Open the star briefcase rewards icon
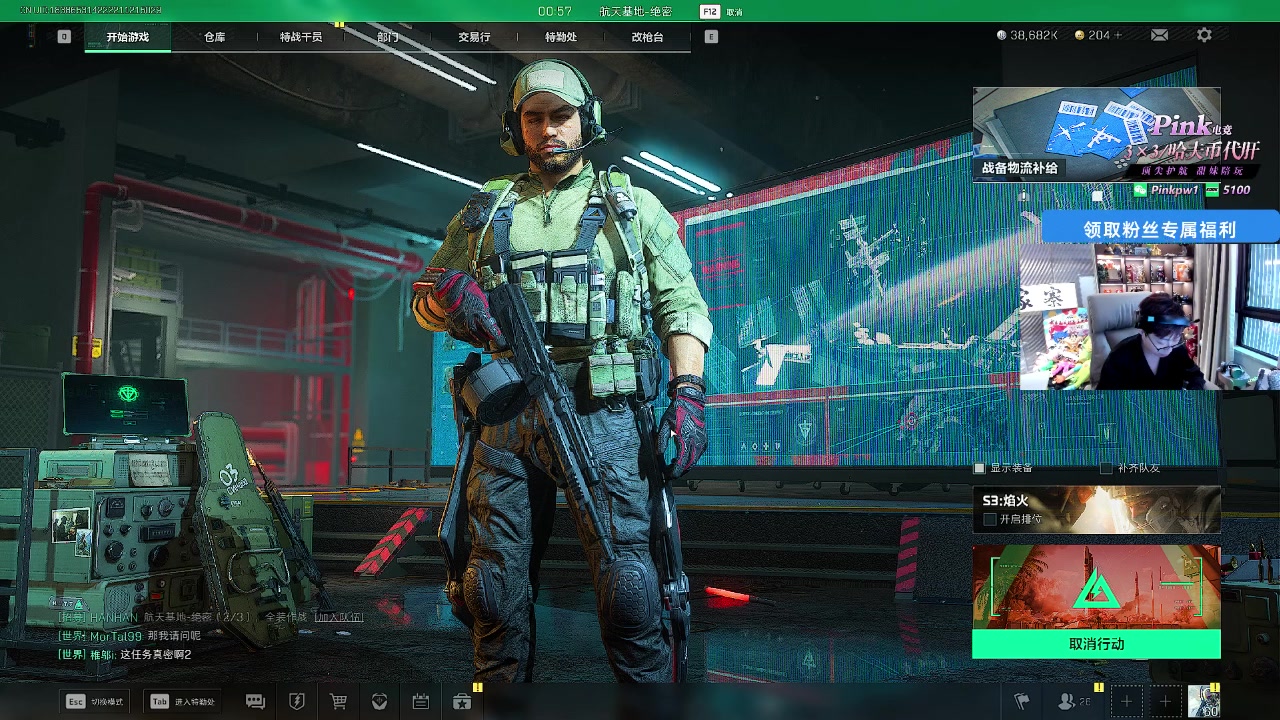The height and width of the screenshot is (720, 1280). click(462, 702)
